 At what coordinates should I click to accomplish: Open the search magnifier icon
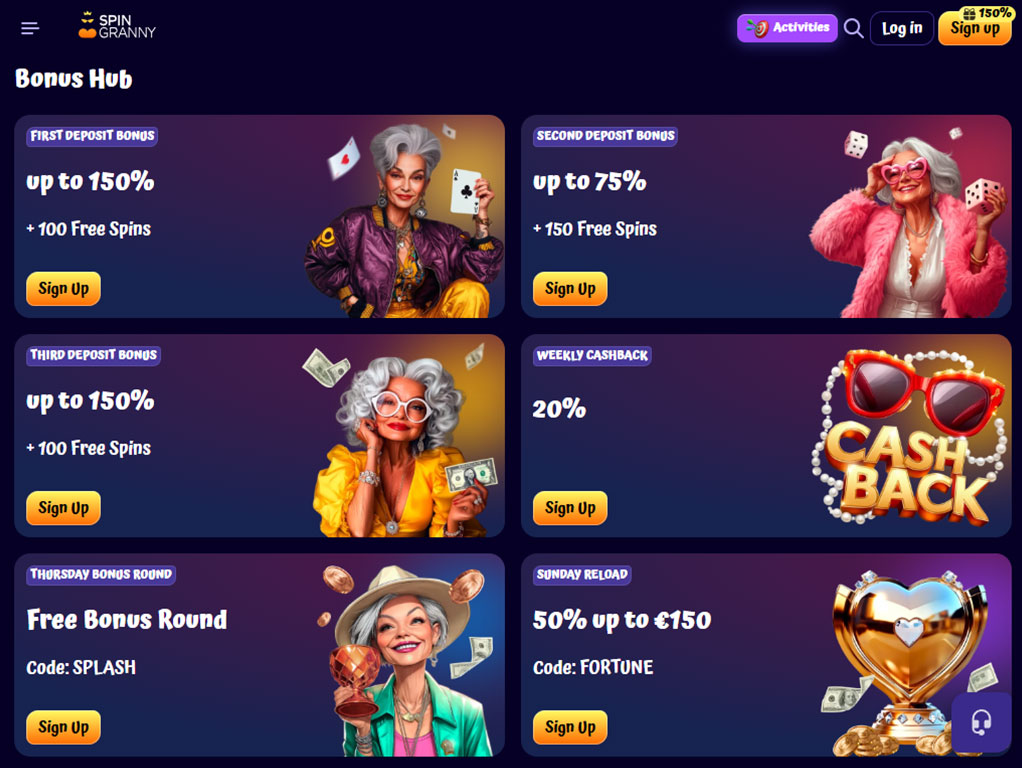point(853,28)
